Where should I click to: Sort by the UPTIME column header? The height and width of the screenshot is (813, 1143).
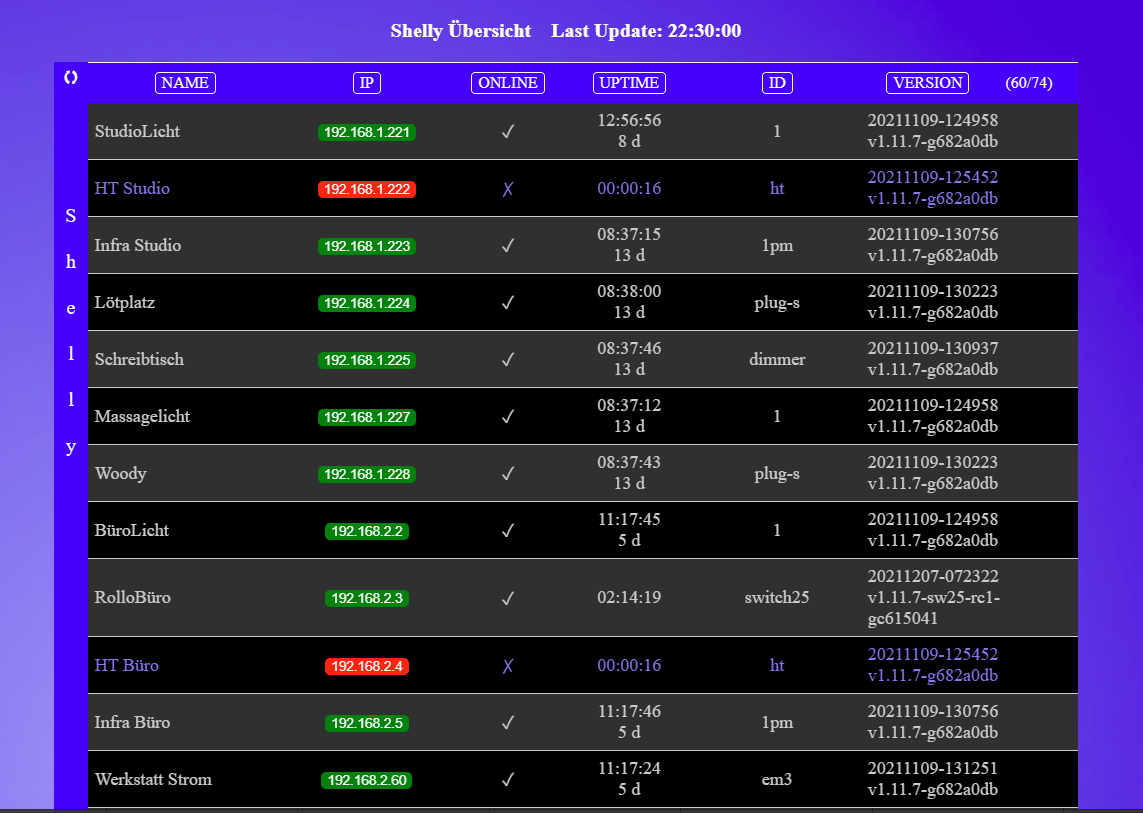tap(629, 83)
